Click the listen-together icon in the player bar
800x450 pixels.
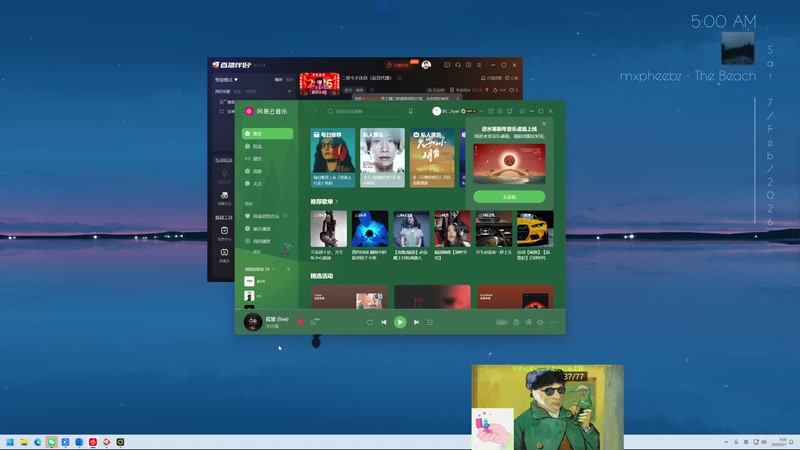516,322
